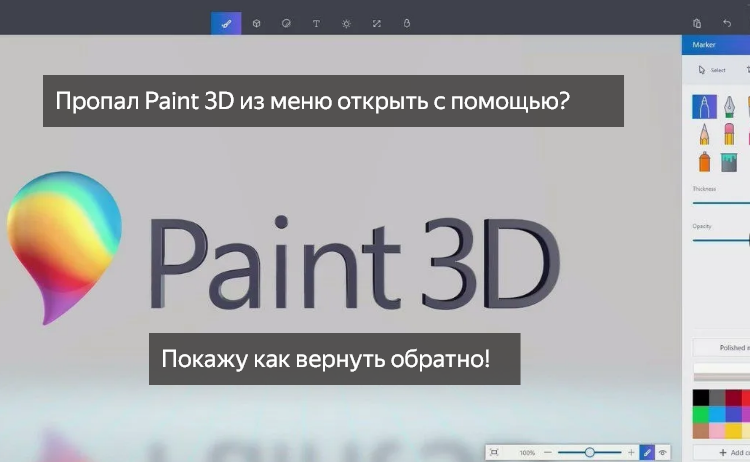Viewport: 750px width, 462px height.
Task: Click the Paste clipboard icon
Action: pos(697,23)
